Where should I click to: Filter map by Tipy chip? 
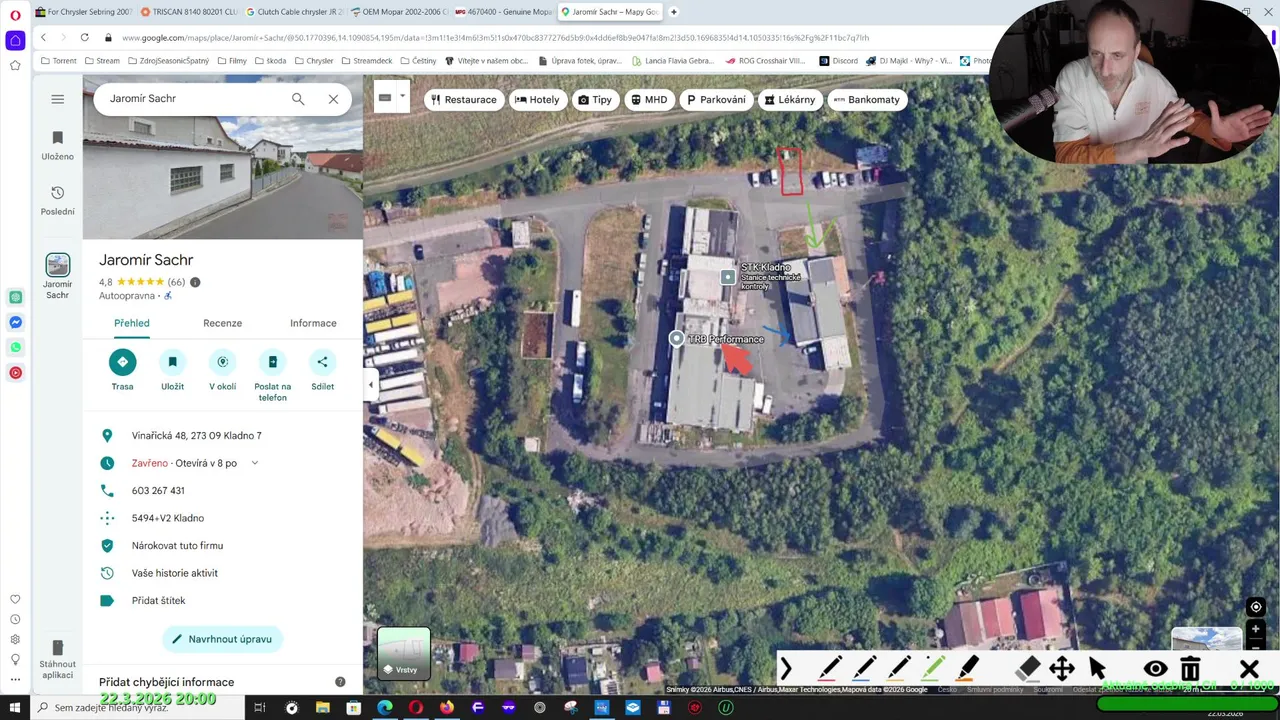click(595, 100)
